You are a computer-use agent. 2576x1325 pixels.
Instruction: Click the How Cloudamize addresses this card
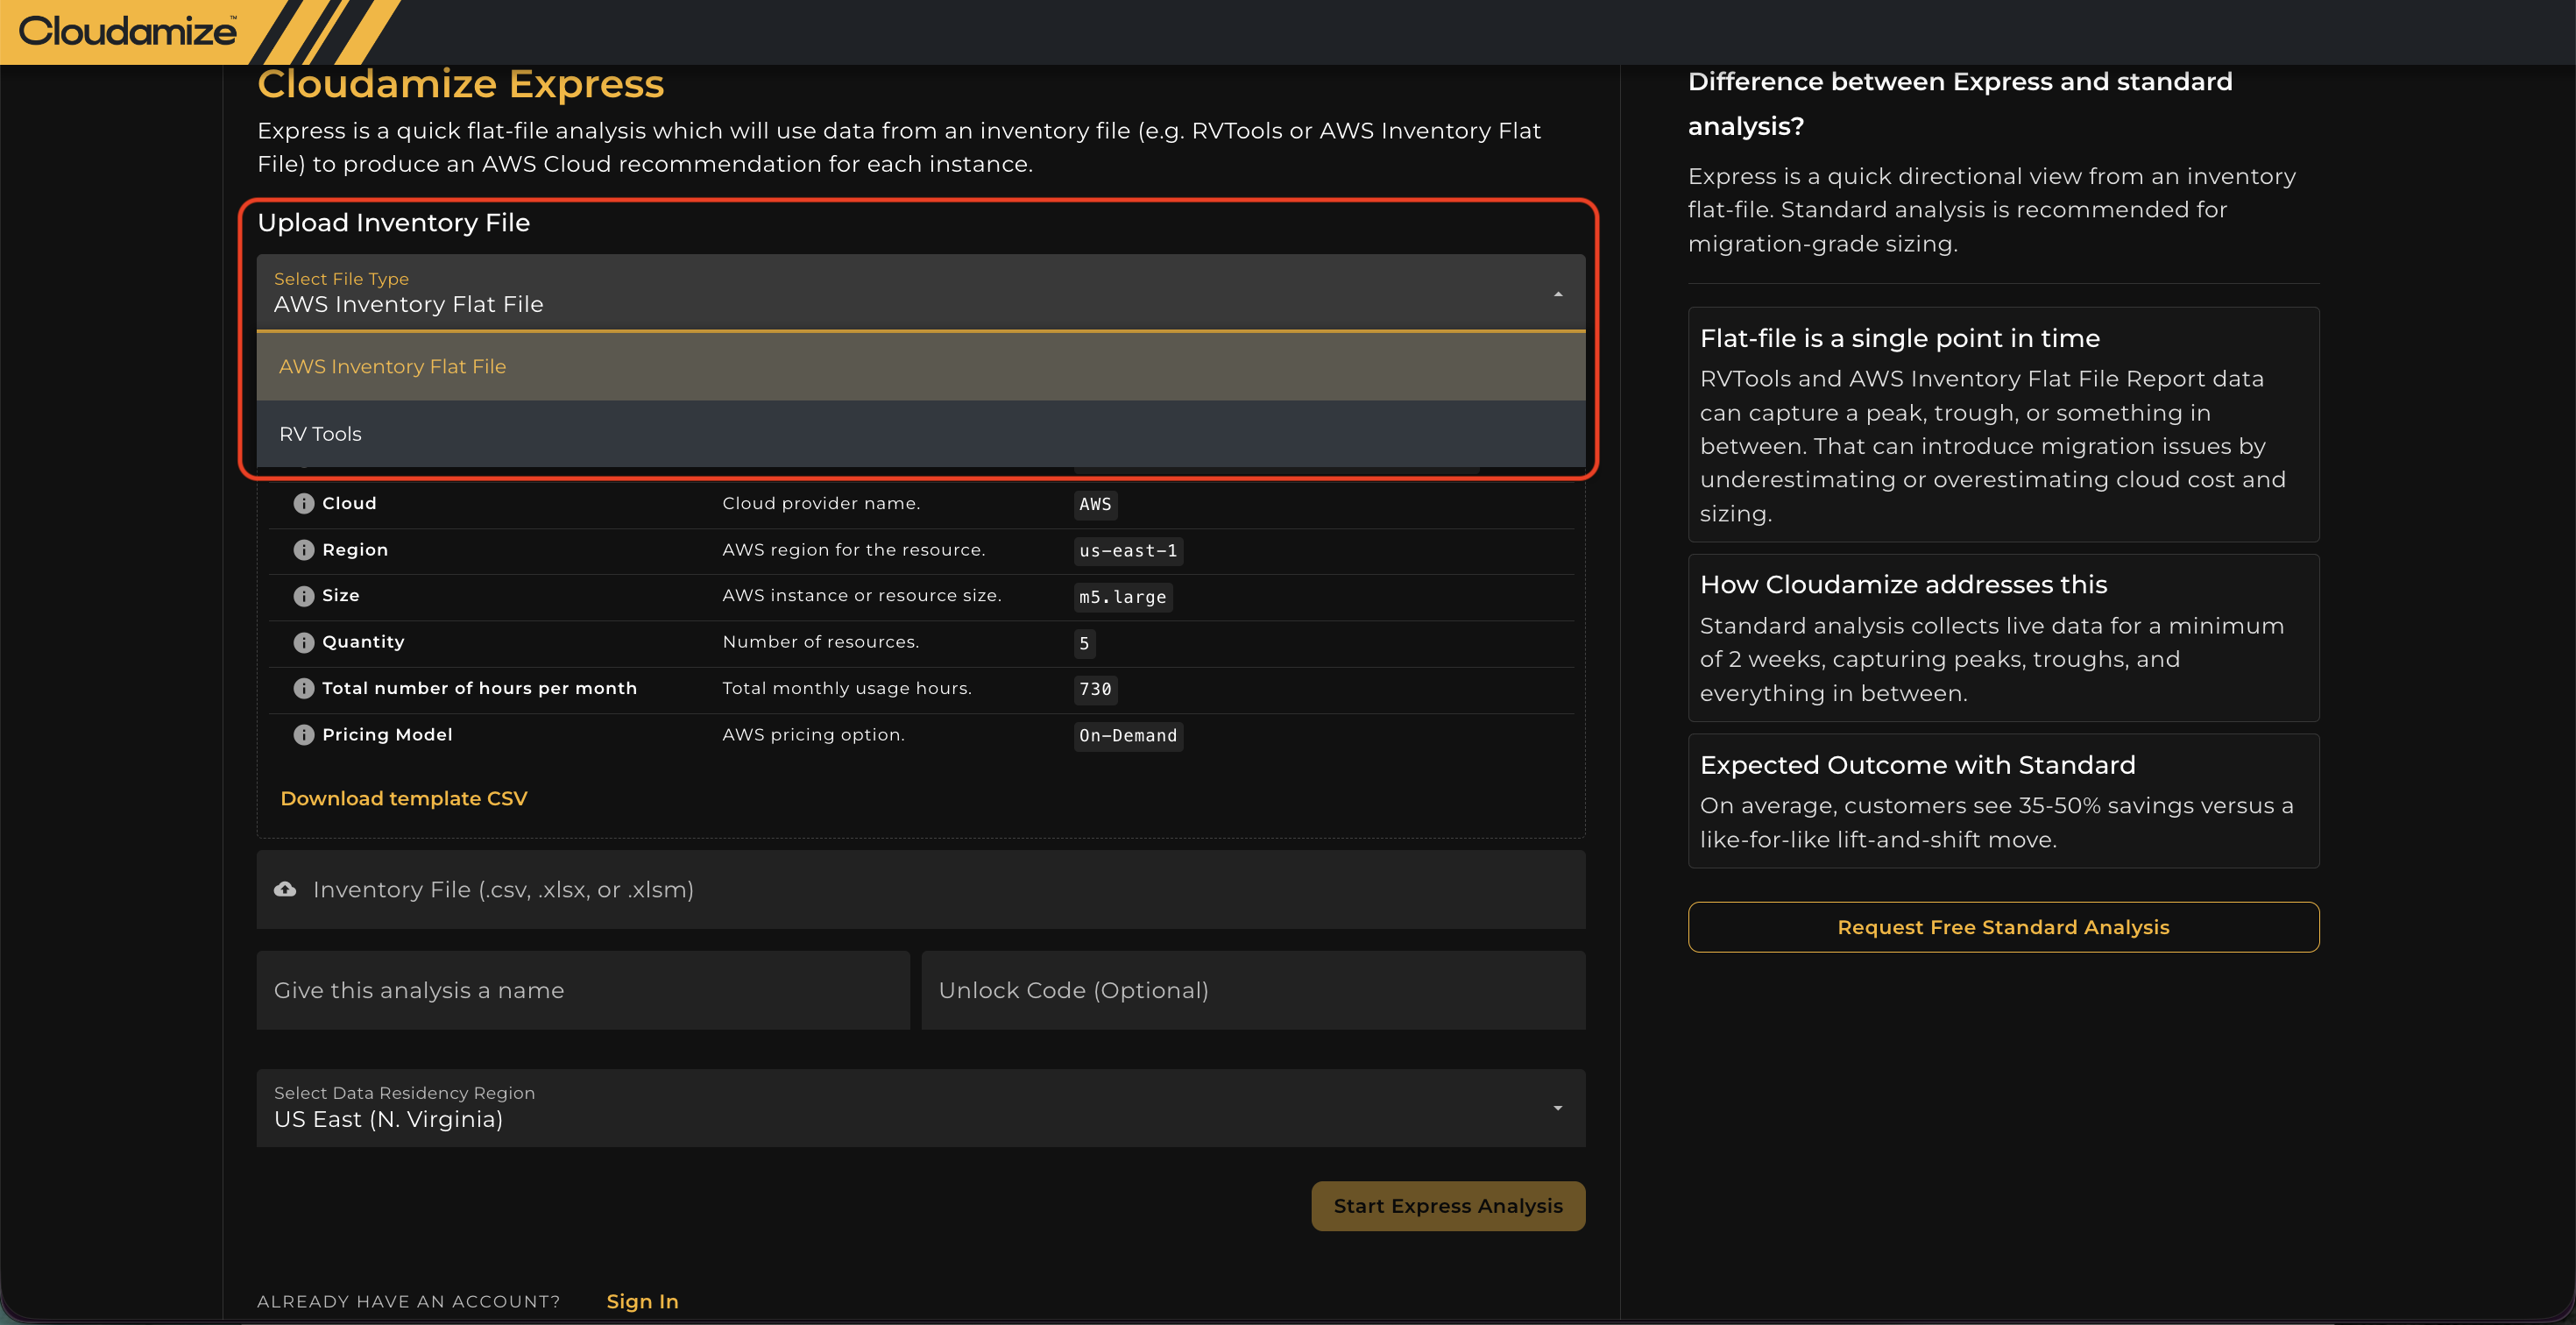pos(2003,638)
